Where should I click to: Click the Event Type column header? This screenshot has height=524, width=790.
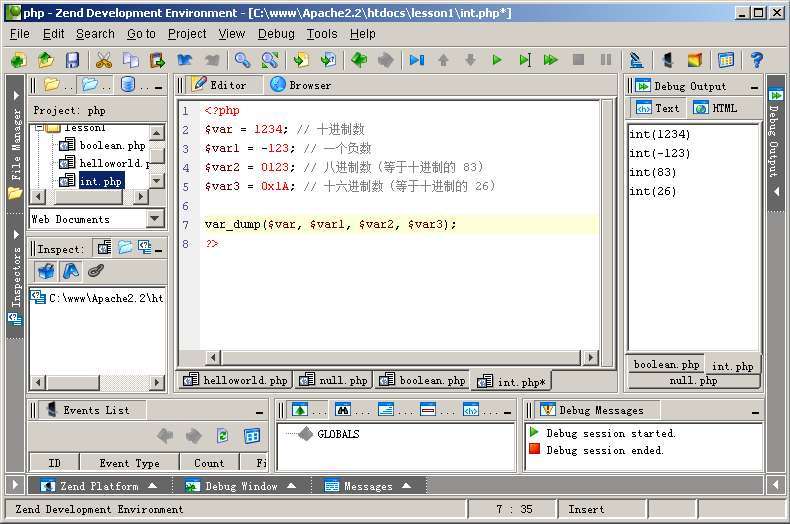[x=129, y=463]
